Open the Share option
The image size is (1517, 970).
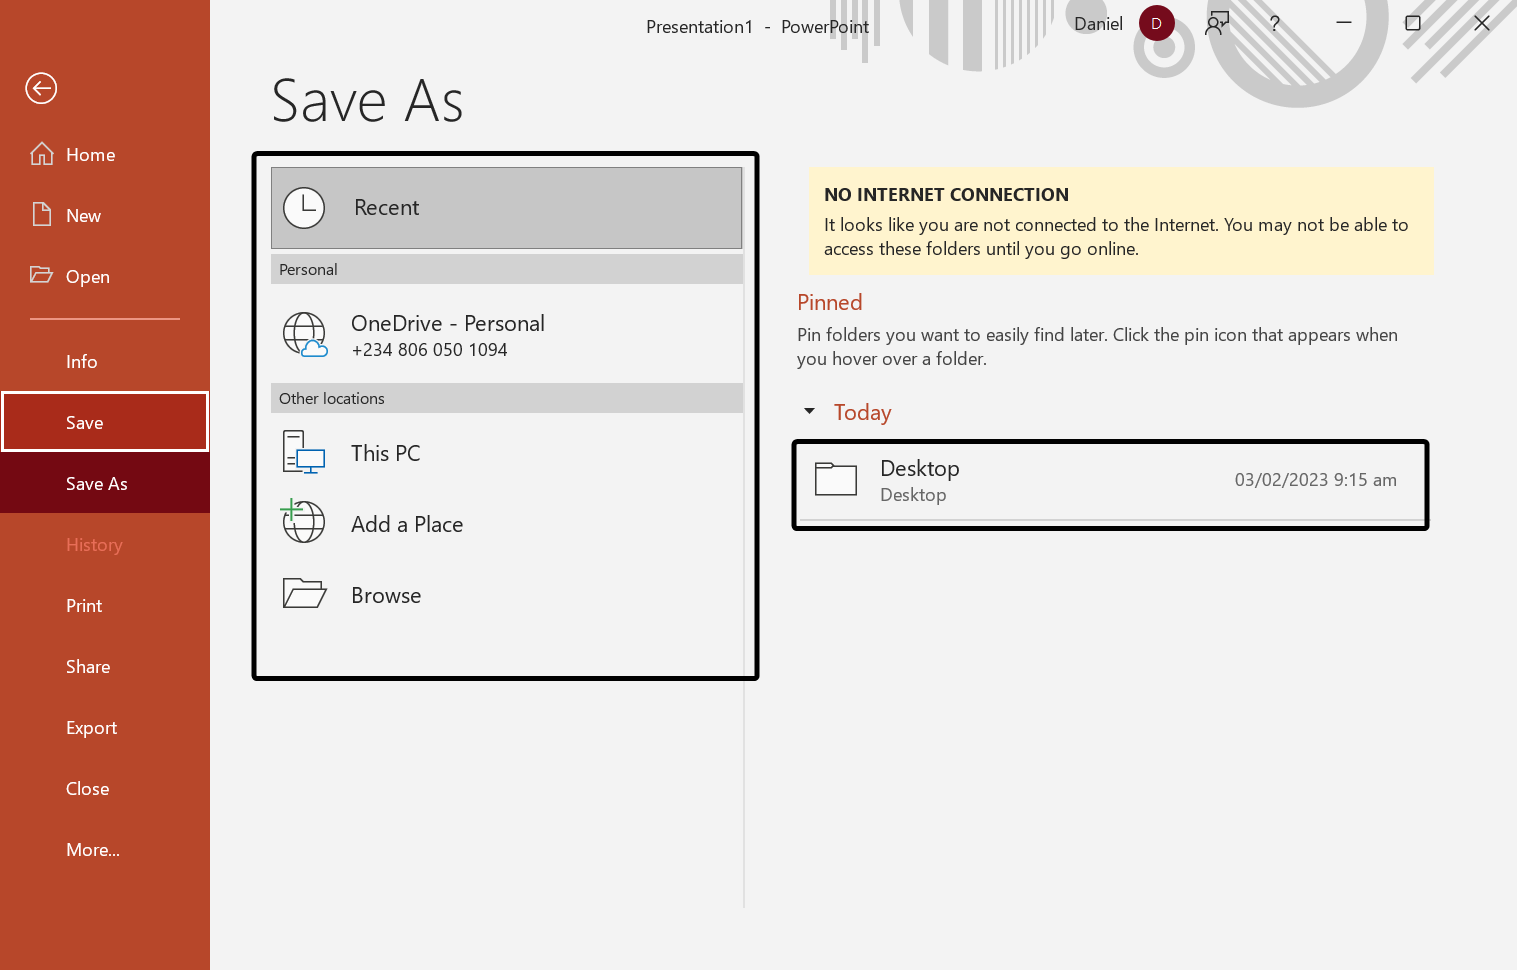point(88,666)
